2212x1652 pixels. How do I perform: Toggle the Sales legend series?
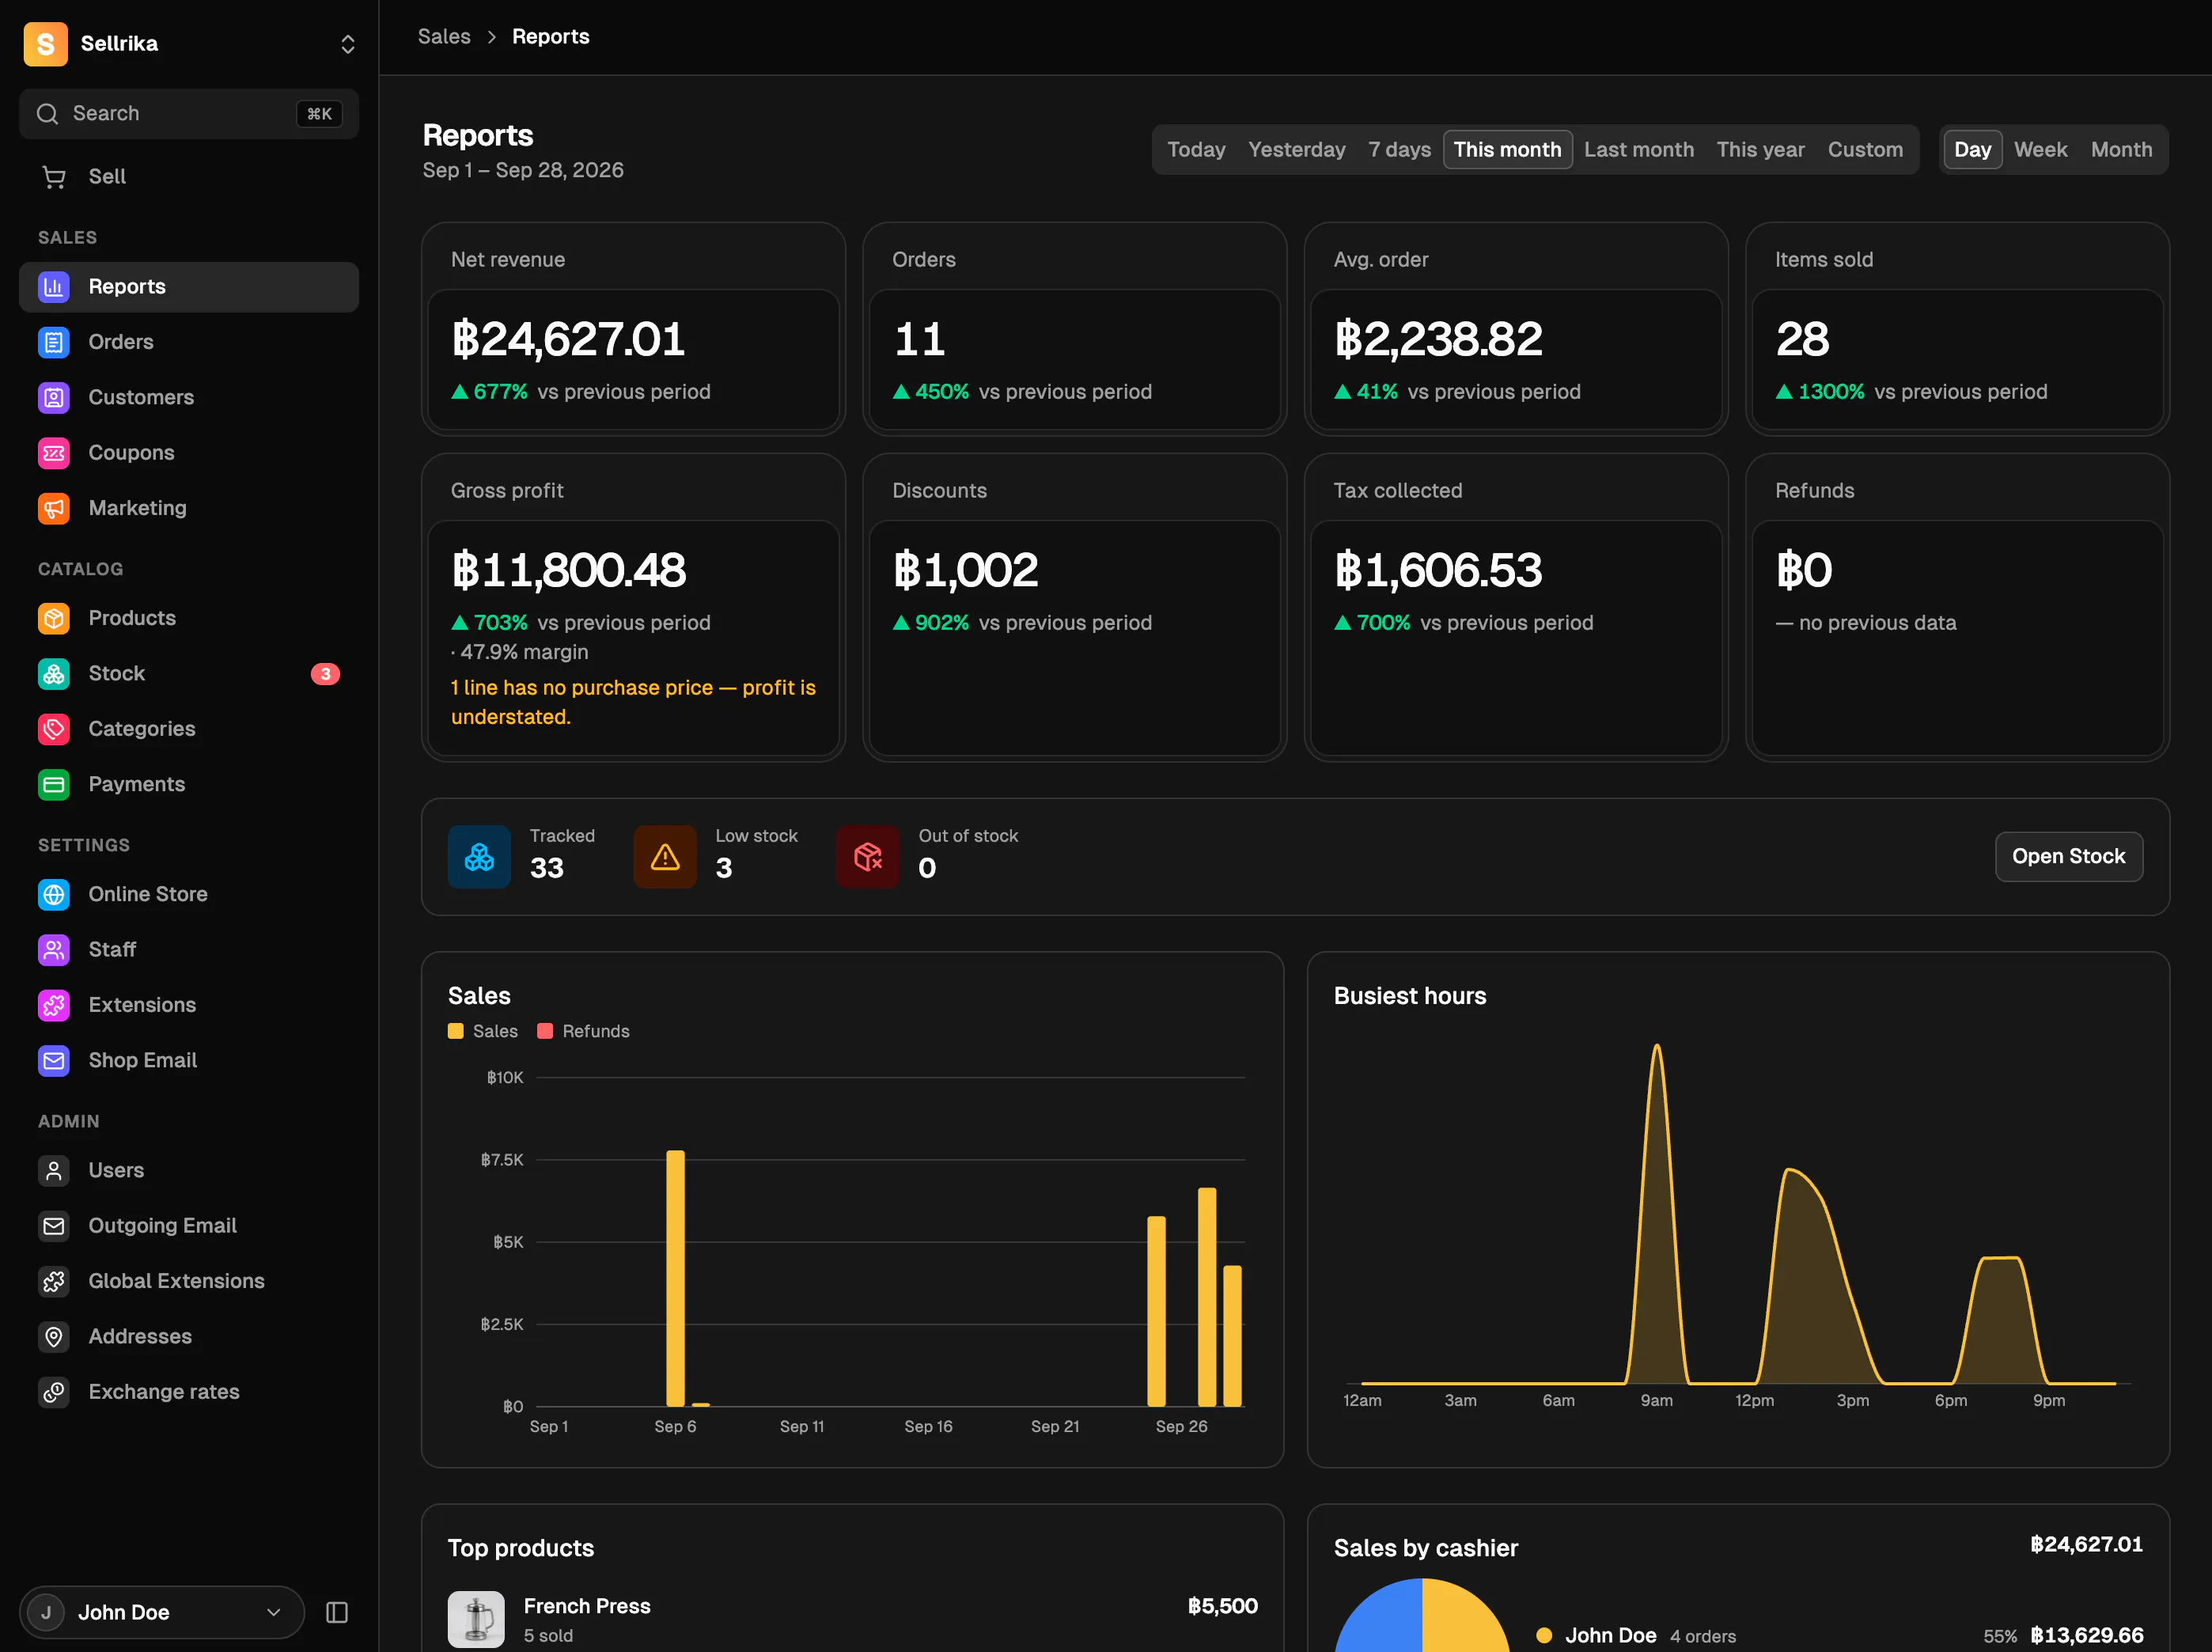[x=483, y=1031]
